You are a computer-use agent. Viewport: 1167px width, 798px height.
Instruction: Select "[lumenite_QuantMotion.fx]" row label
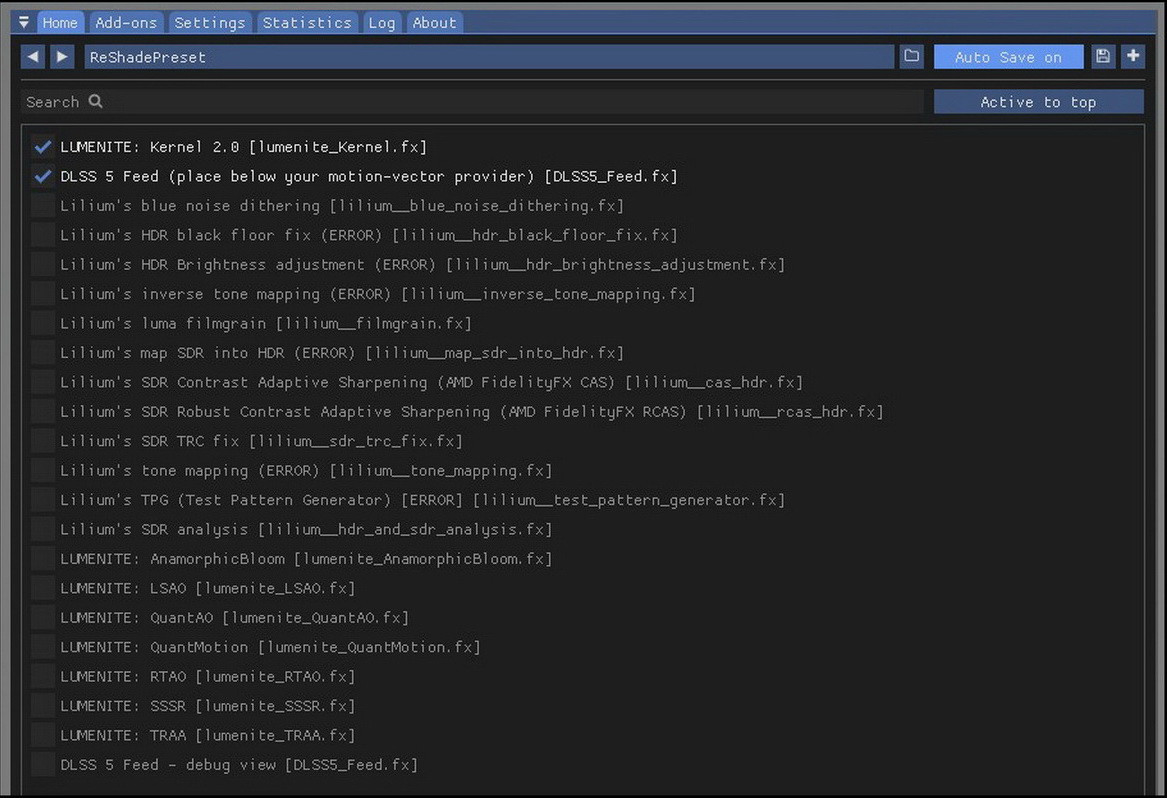[369, 647]
